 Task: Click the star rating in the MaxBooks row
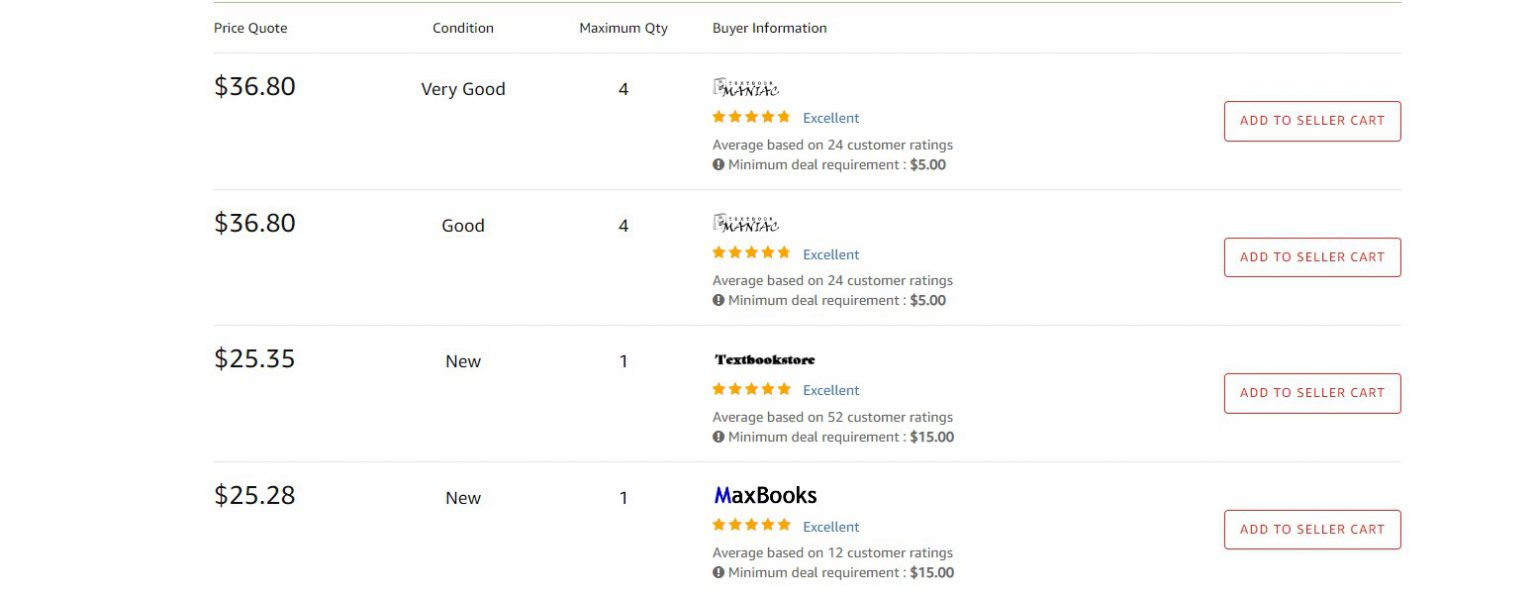(750, 525)
